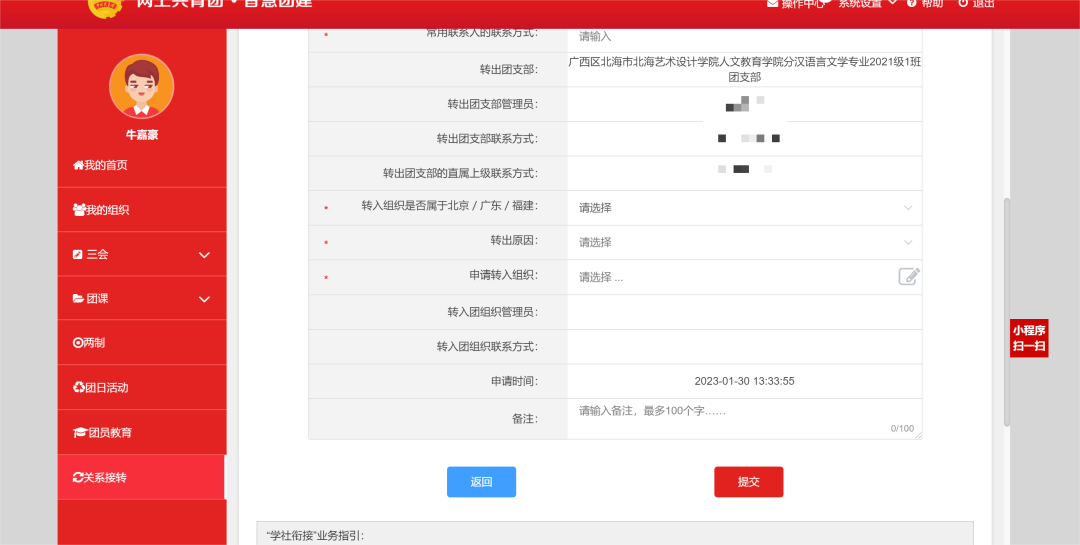This screenshot has width=1080, height=545.
Task: Click the 备注 remarks text area
Action: 744,418
